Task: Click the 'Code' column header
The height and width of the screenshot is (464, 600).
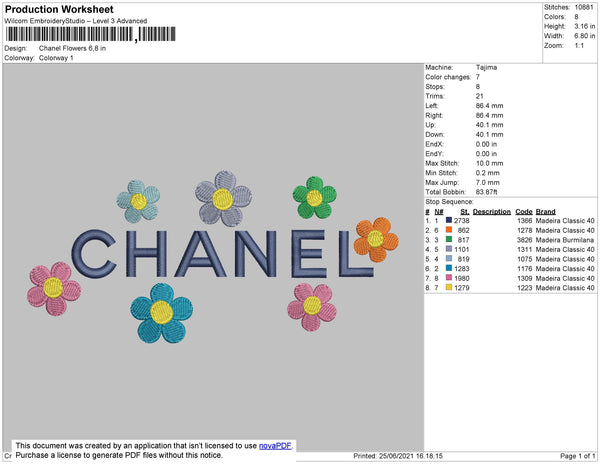Action: [x=524, y=212]
